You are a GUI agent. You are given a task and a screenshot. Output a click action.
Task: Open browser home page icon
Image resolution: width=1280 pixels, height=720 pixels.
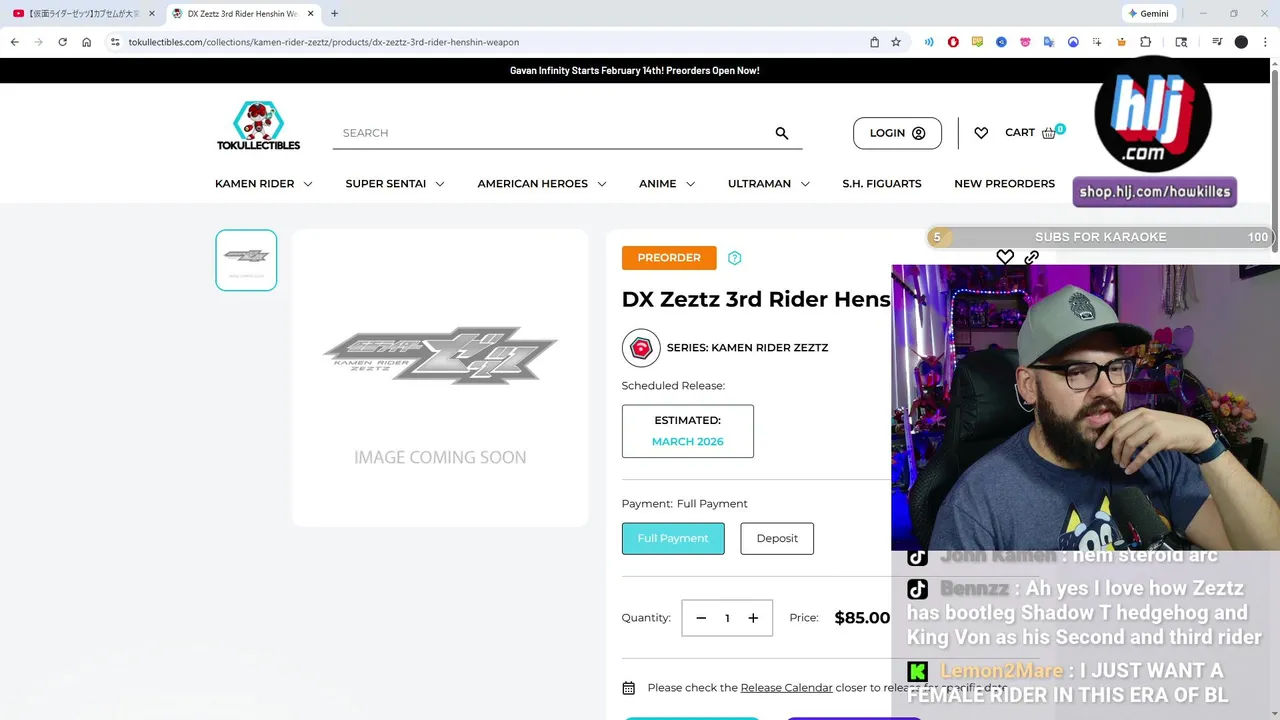86,42
